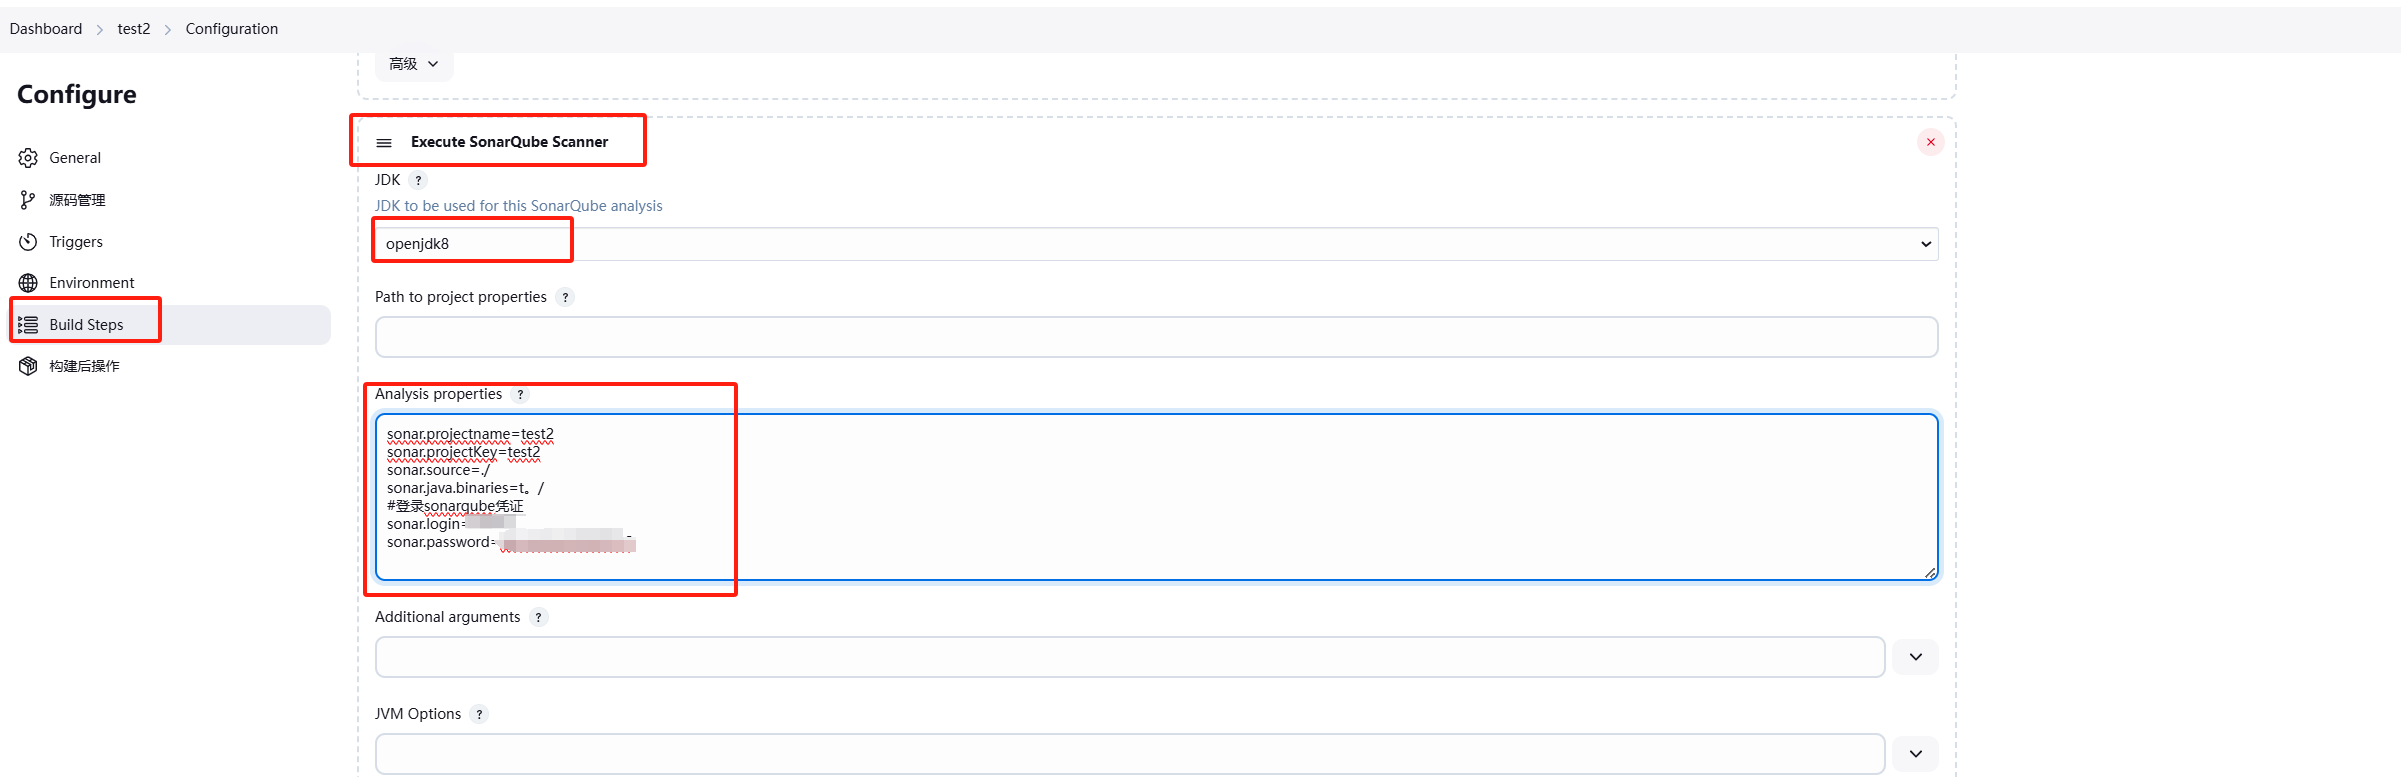Open test2 breadcrumb link

coord(134,29)
